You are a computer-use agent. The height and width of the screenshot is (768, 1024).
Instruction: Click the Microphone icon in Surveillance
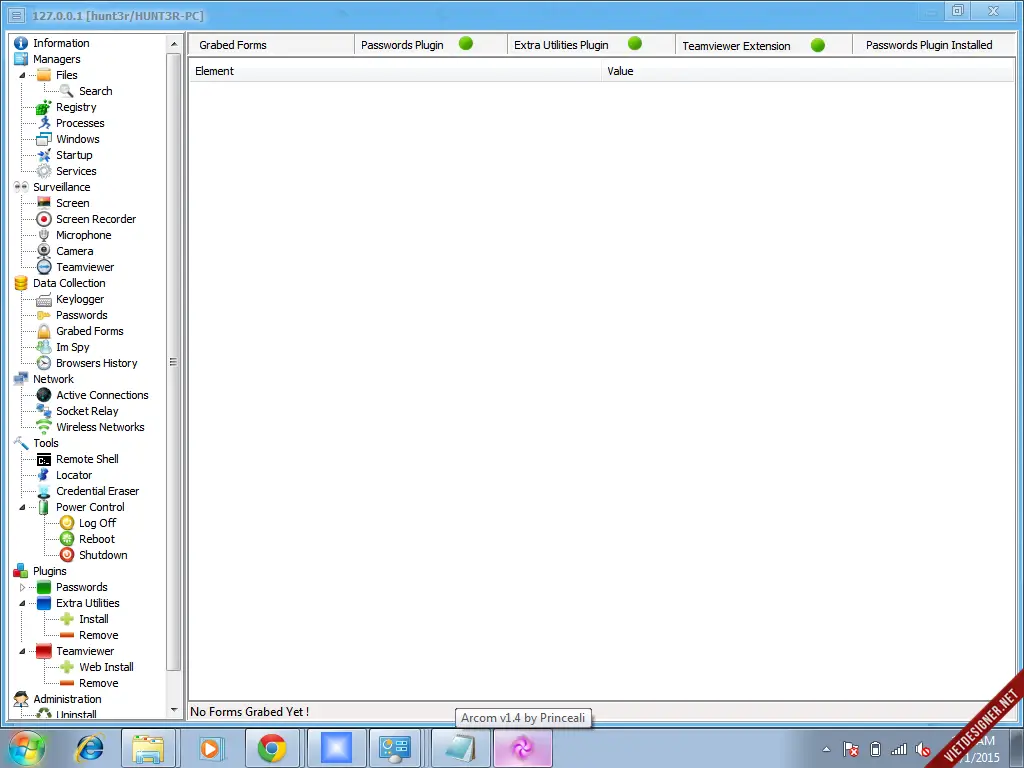[x=44, y=235]
